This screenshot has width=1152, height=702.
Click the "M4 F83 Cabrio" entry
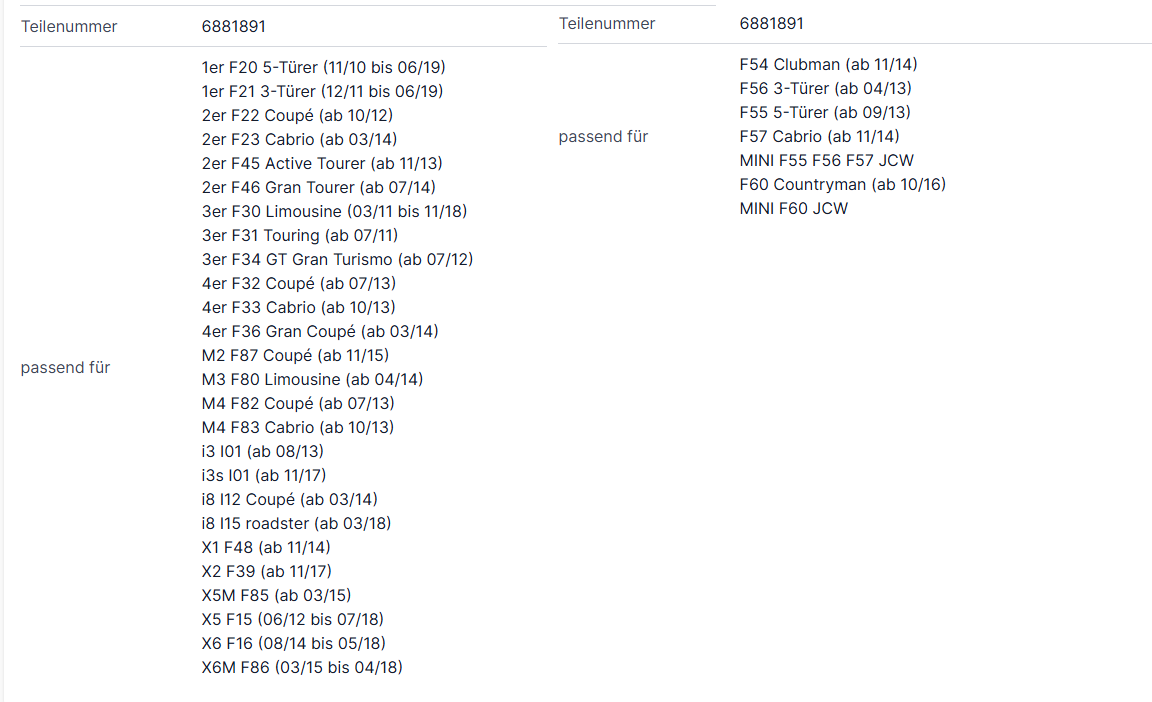[297, 428]
